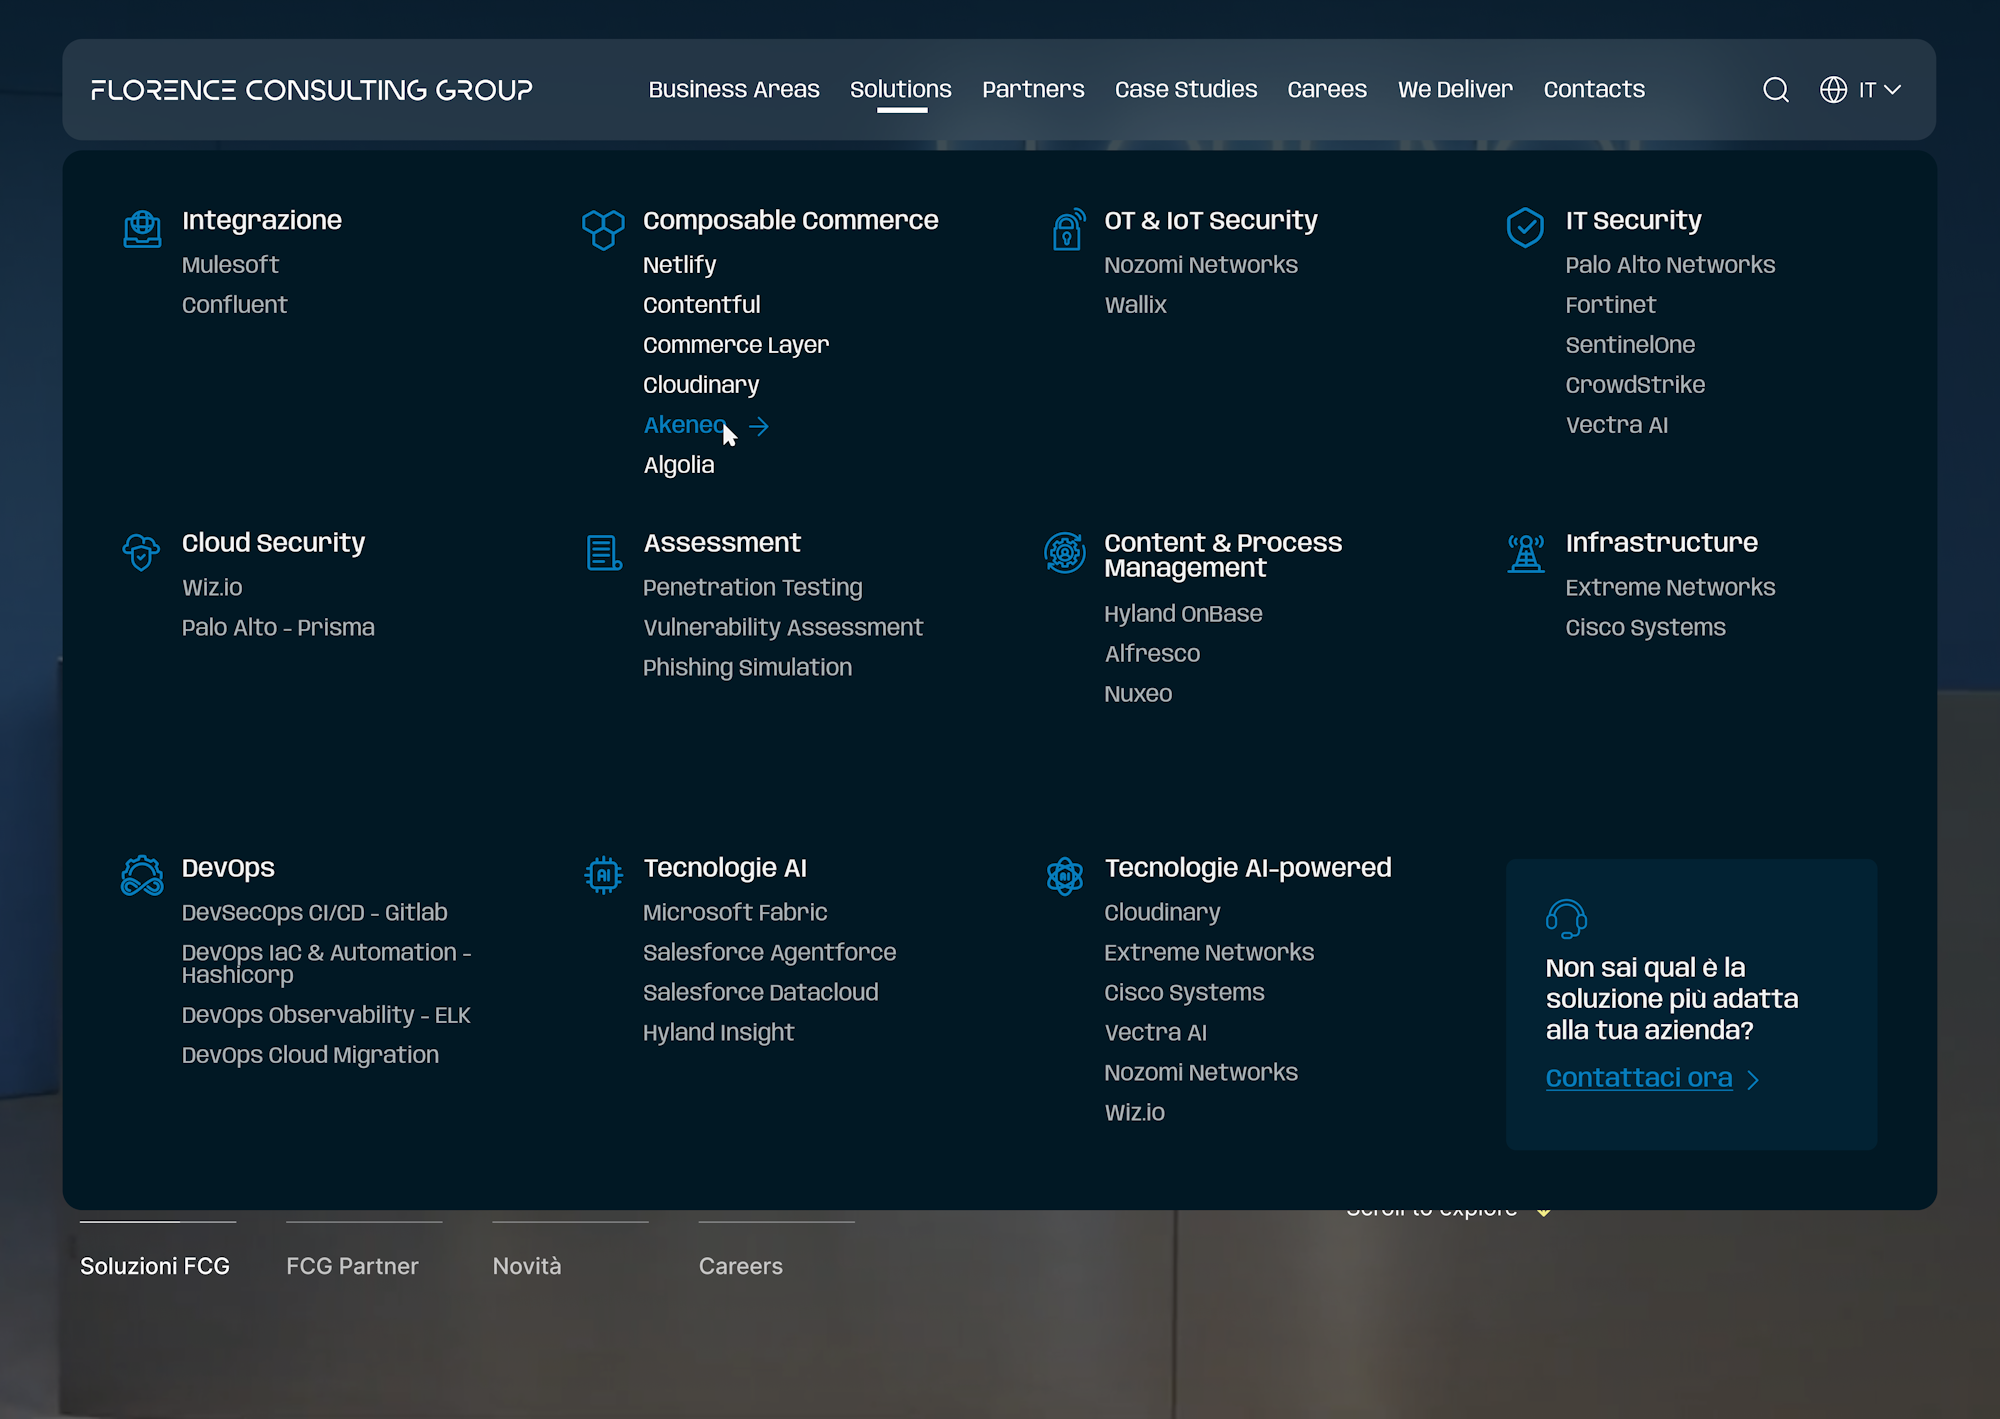This screenshot has height=1419, width=2000.
Task: Open the Contacts menu item
Action: click(1594, 90)
